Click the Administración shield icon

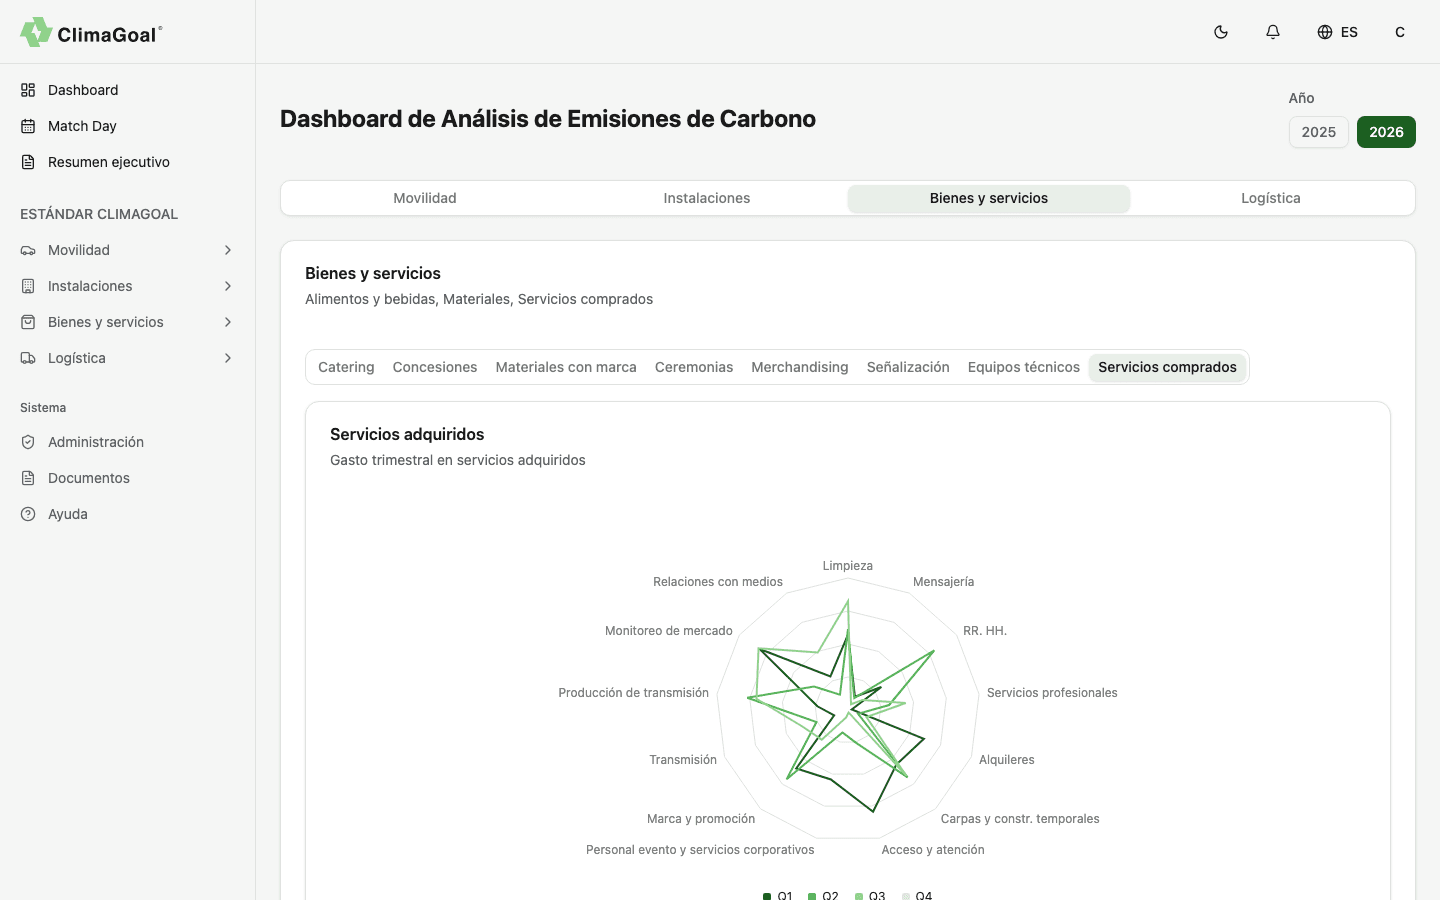pos(28,442)
